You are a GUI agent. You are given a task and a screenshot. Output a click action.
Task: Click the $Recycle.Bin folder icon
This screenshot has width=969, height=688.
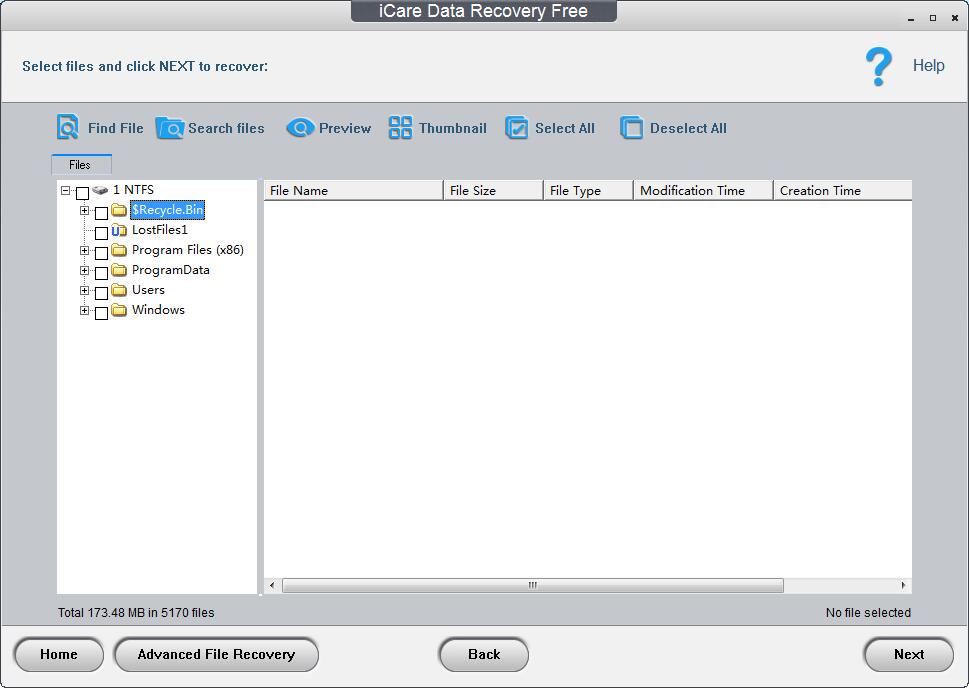pyautogui.click(x=119, y=210)
